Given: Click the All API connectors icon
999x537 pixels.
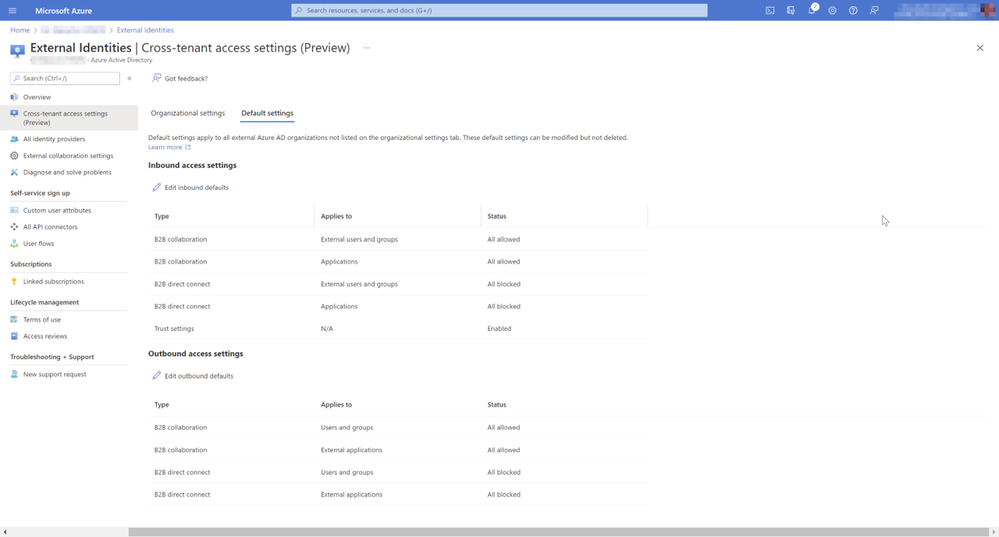Looking at the screenshot, I should [x=14, y=227].
